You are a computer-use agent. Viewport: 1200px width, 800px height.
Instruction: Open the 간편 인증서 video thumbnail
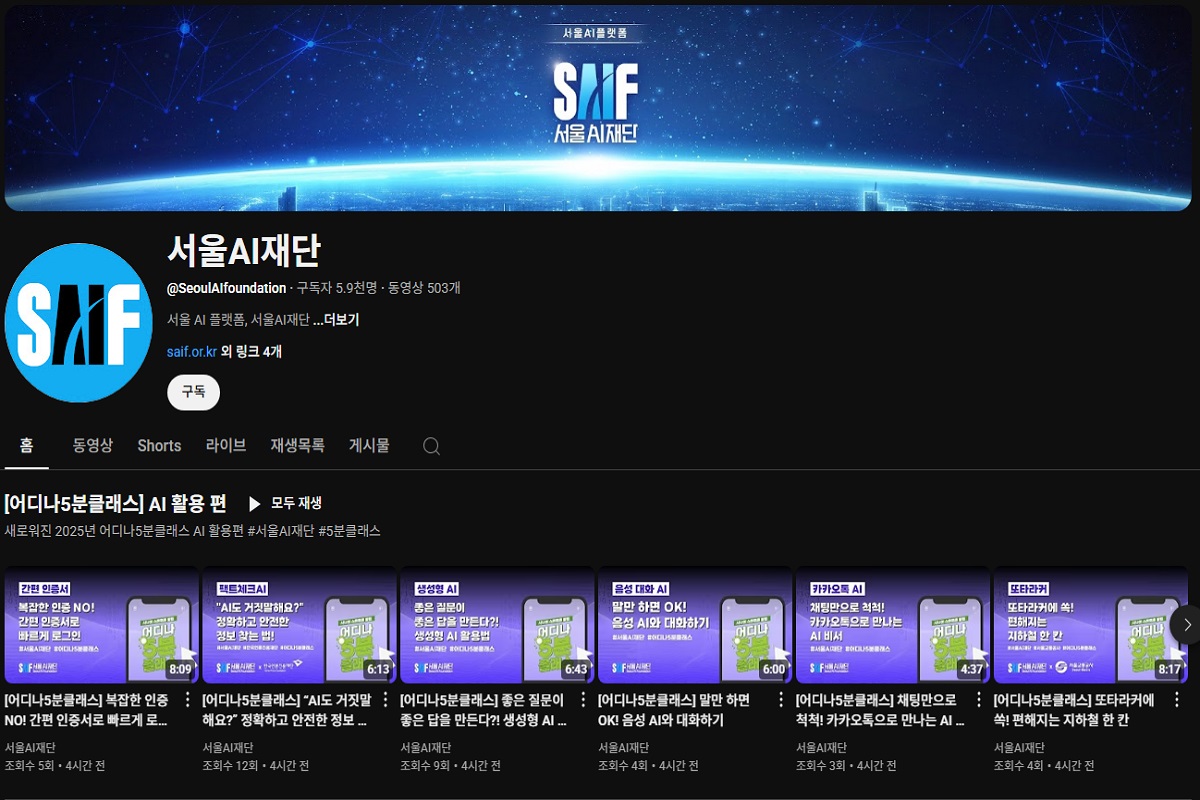click(102, 625)
